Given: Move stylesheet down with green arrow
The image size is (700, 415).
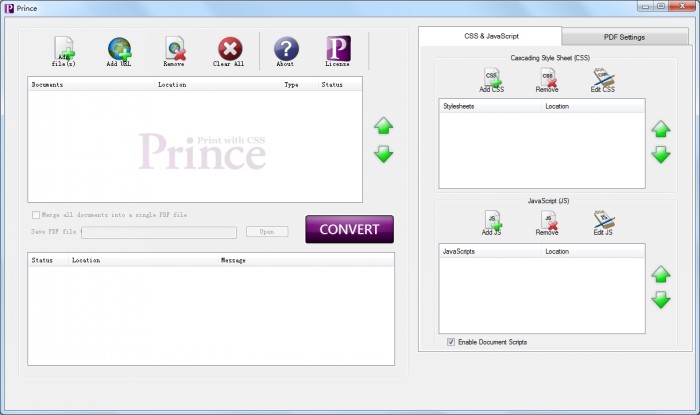Looking at the screenshot, I should click(661, 154).
